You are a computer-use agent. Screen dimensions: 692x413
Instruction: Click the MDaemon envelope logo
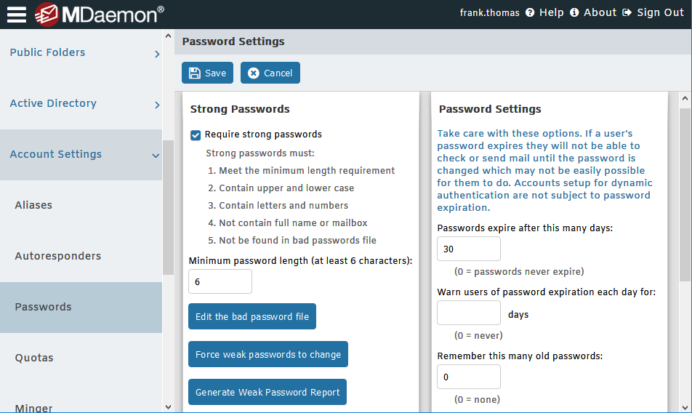click(x=47, y=15)
